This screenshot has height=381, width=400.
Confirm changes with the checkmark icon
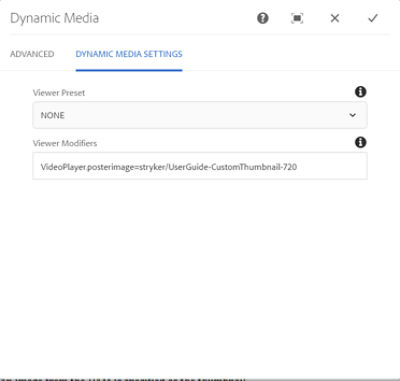(373, 18)
